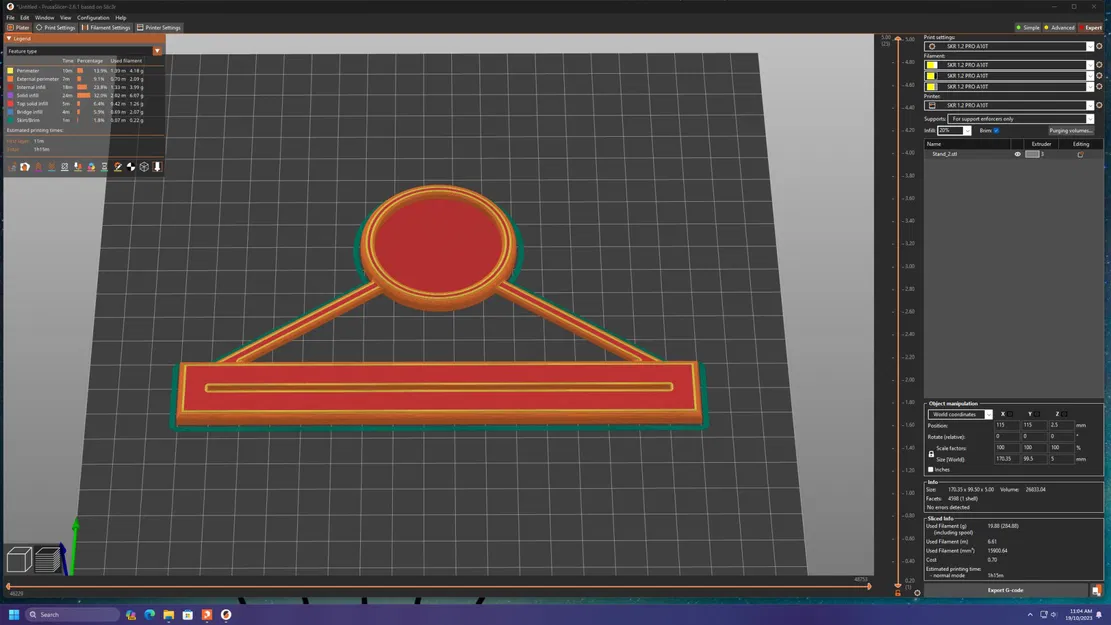Toggle print pauses hourglass icon in legend
This screenshot has height=625, width=1111.
pyautogui.click(x=104, y=167)
